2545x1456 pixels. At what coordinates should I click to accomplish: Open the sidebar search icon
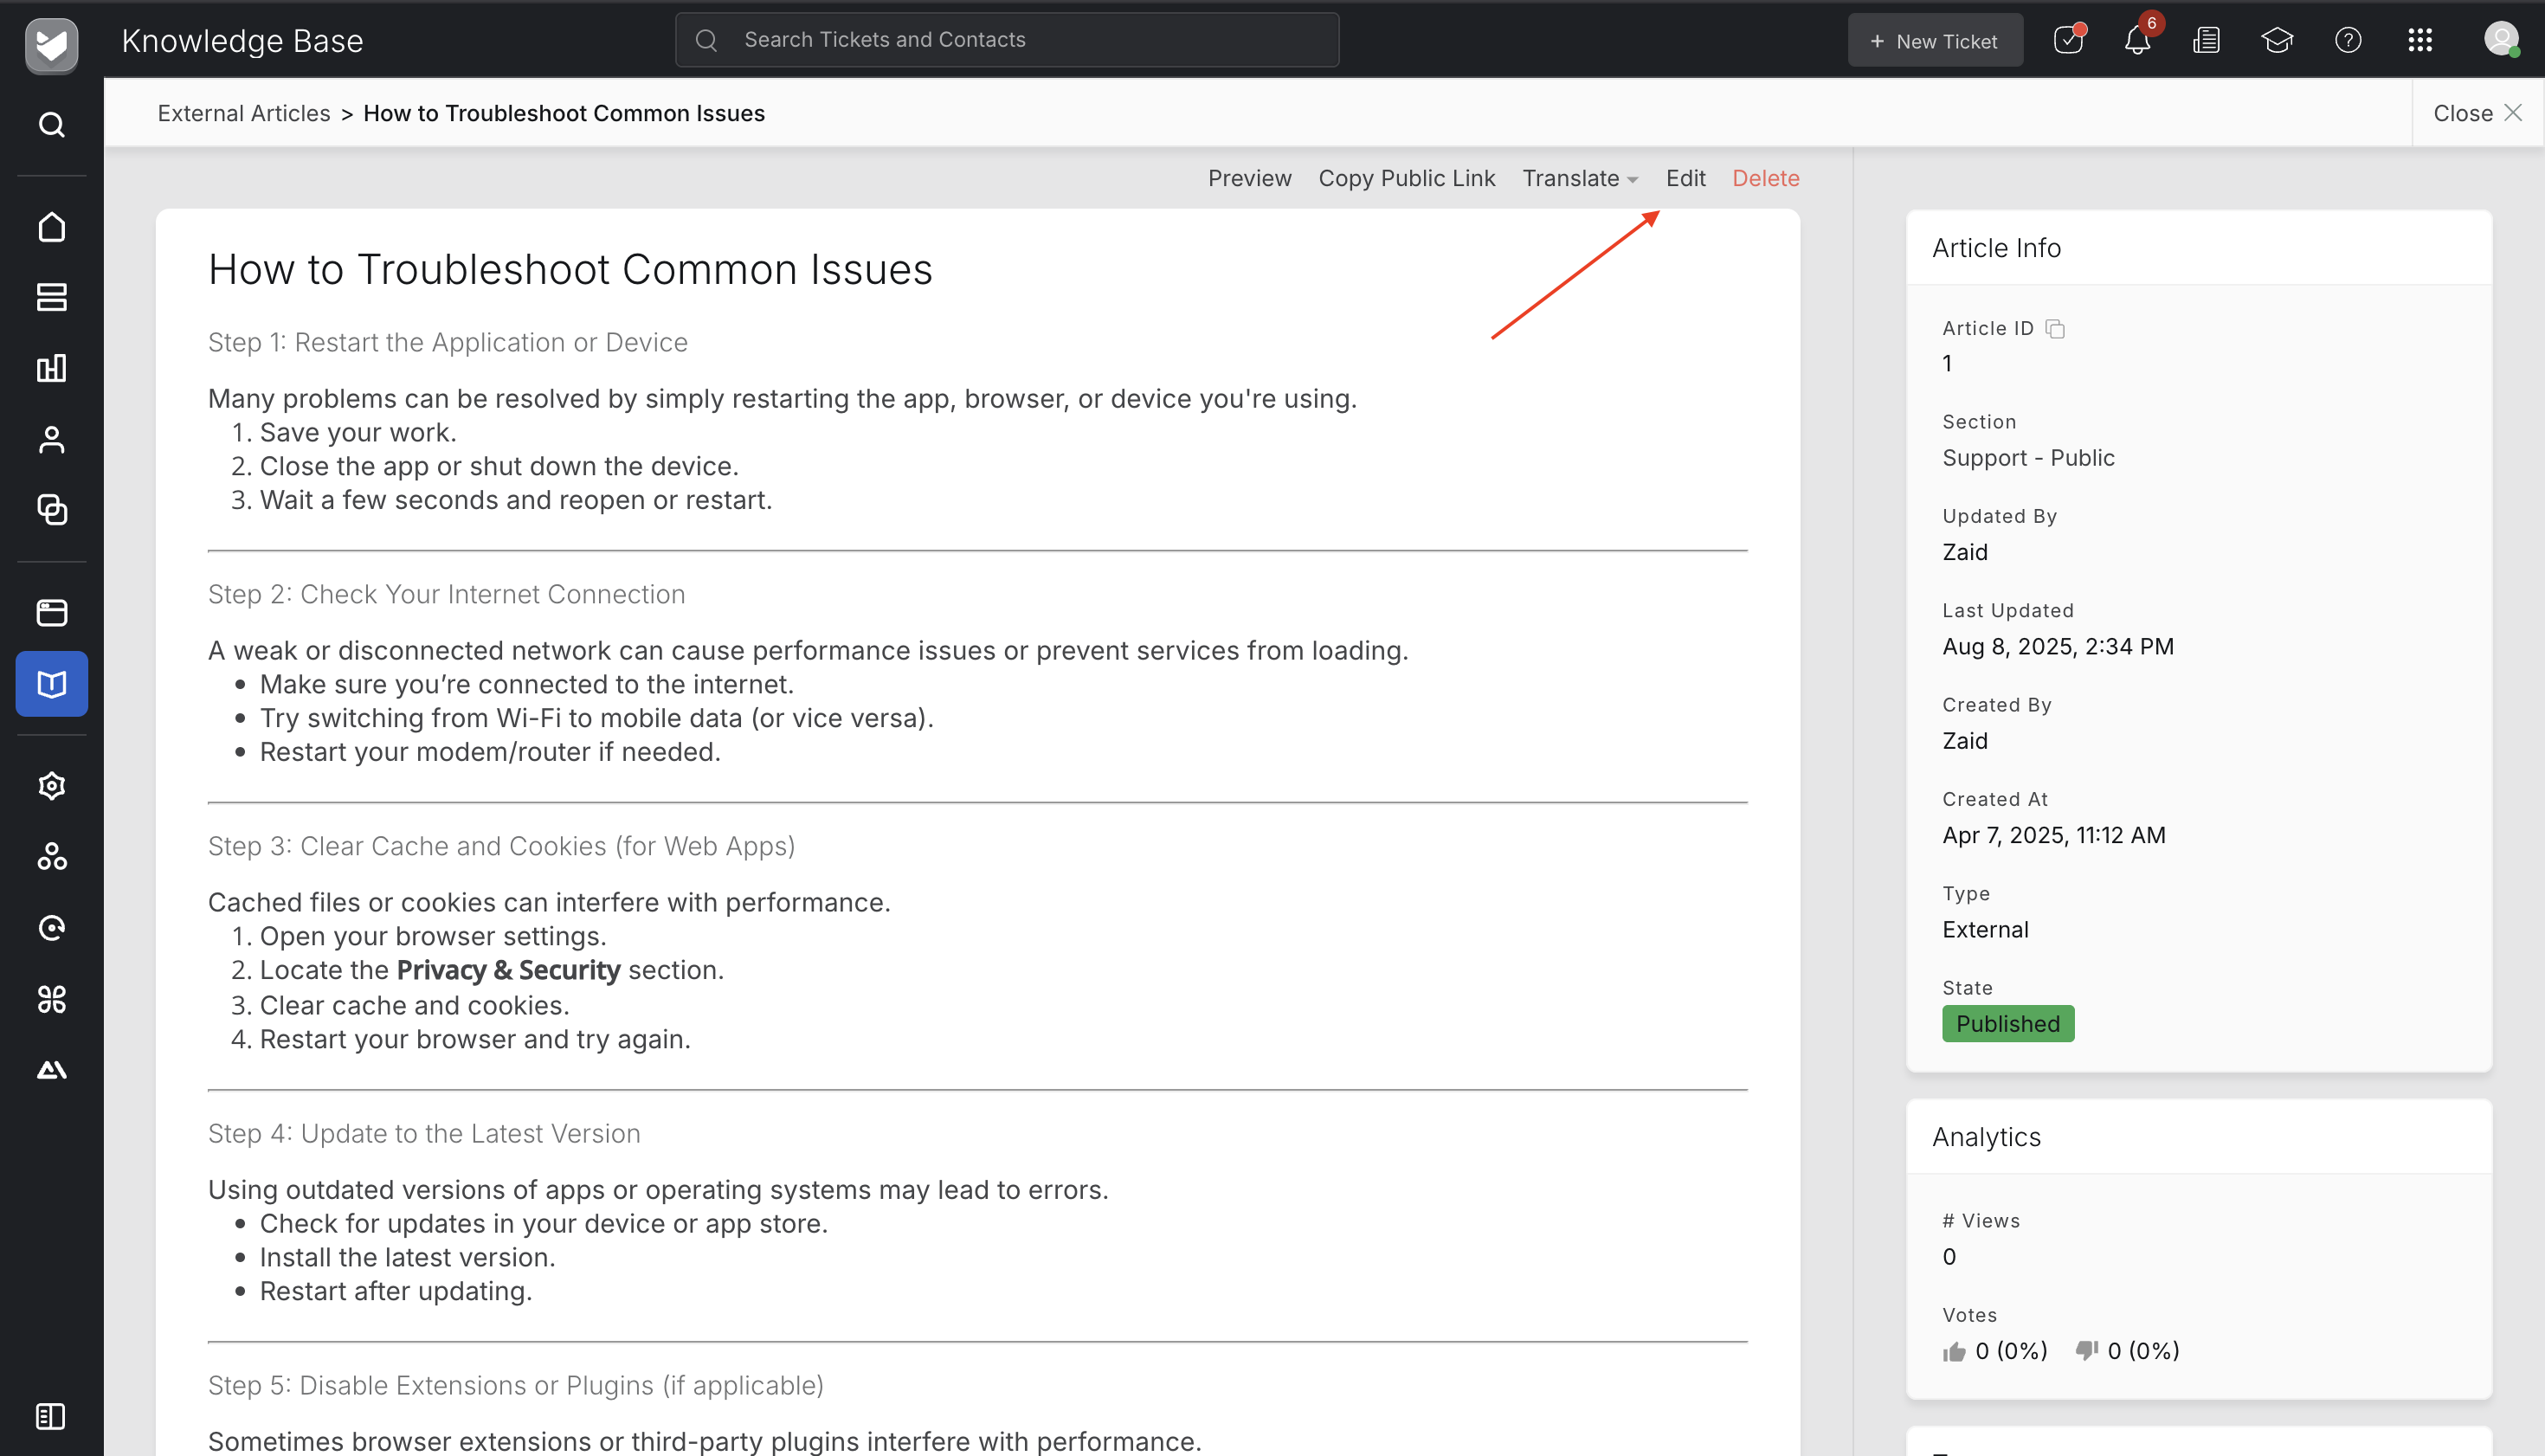pyautogui.click(x=51, y=125)
